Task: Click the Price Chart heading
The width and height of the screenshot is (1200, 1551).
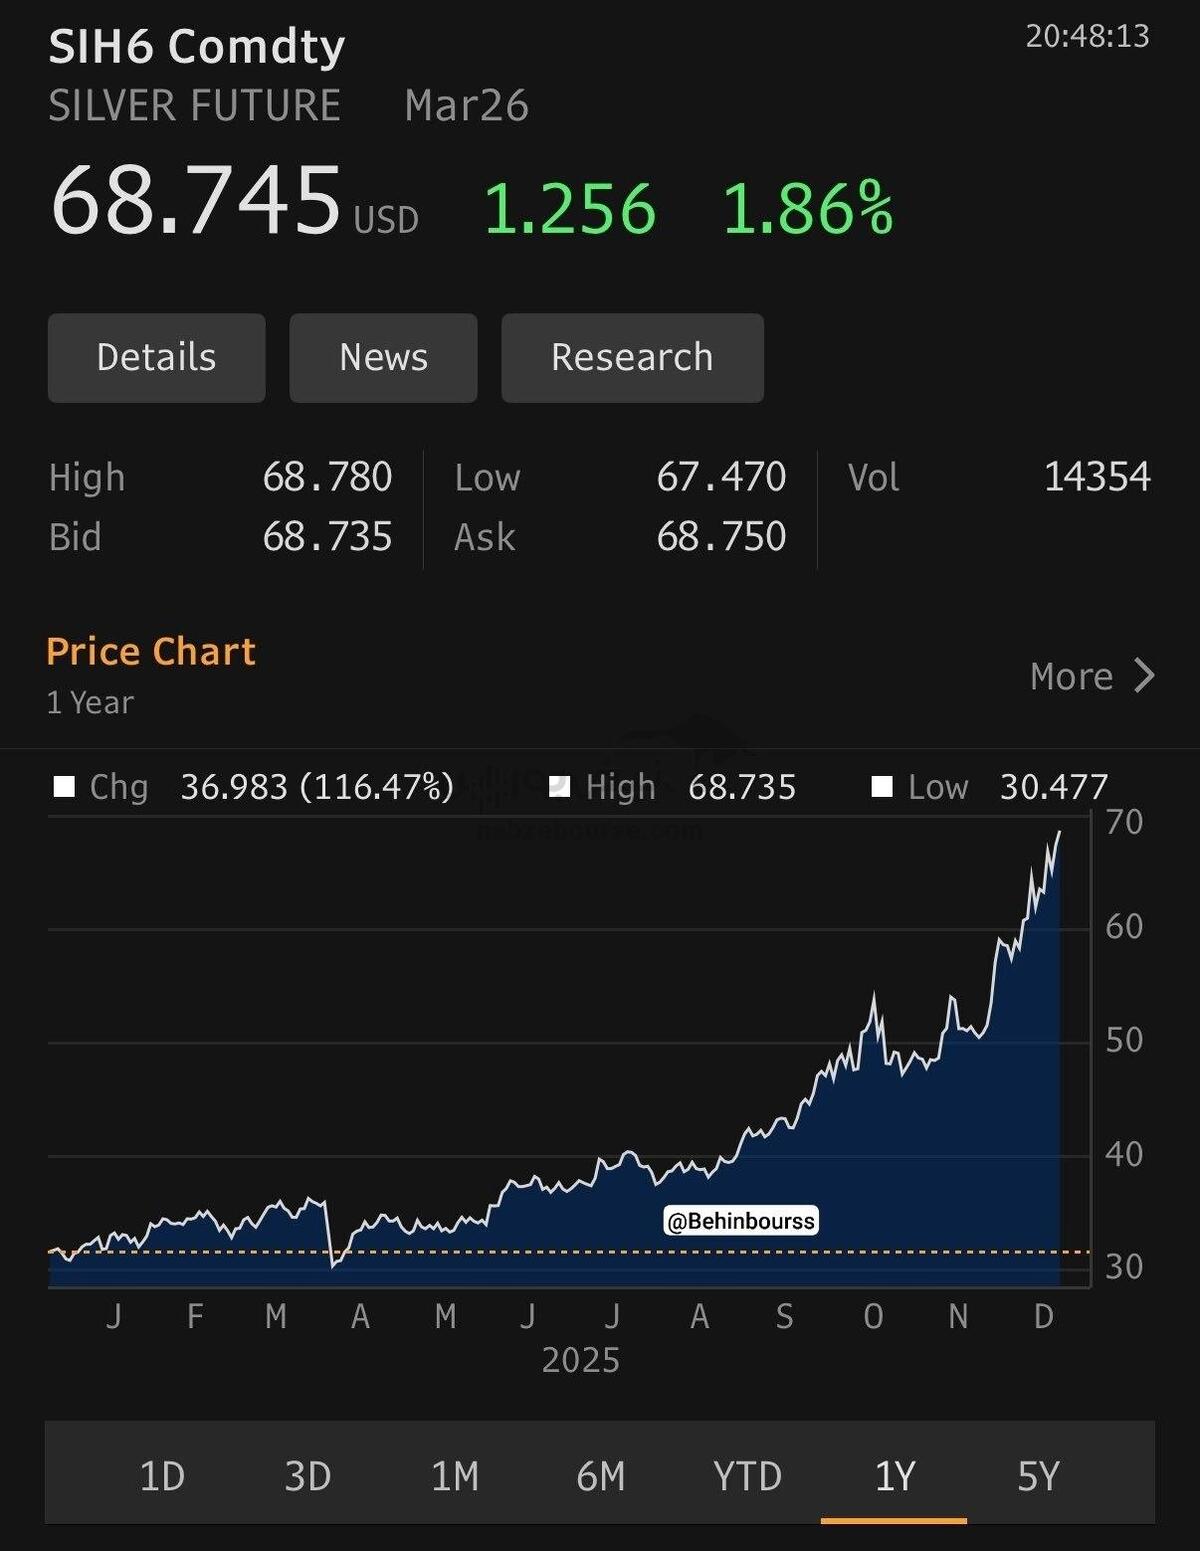Action: [151, 651]
